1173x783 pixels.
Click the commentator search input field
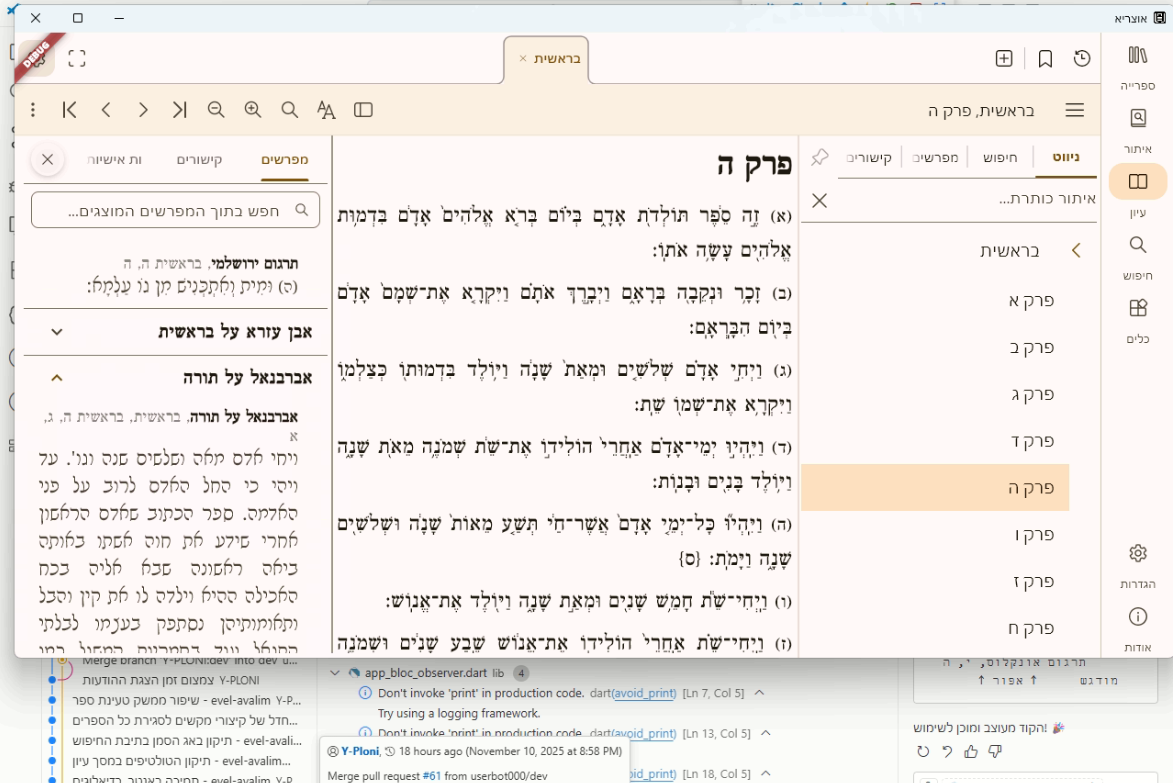(x=175, y=209)
